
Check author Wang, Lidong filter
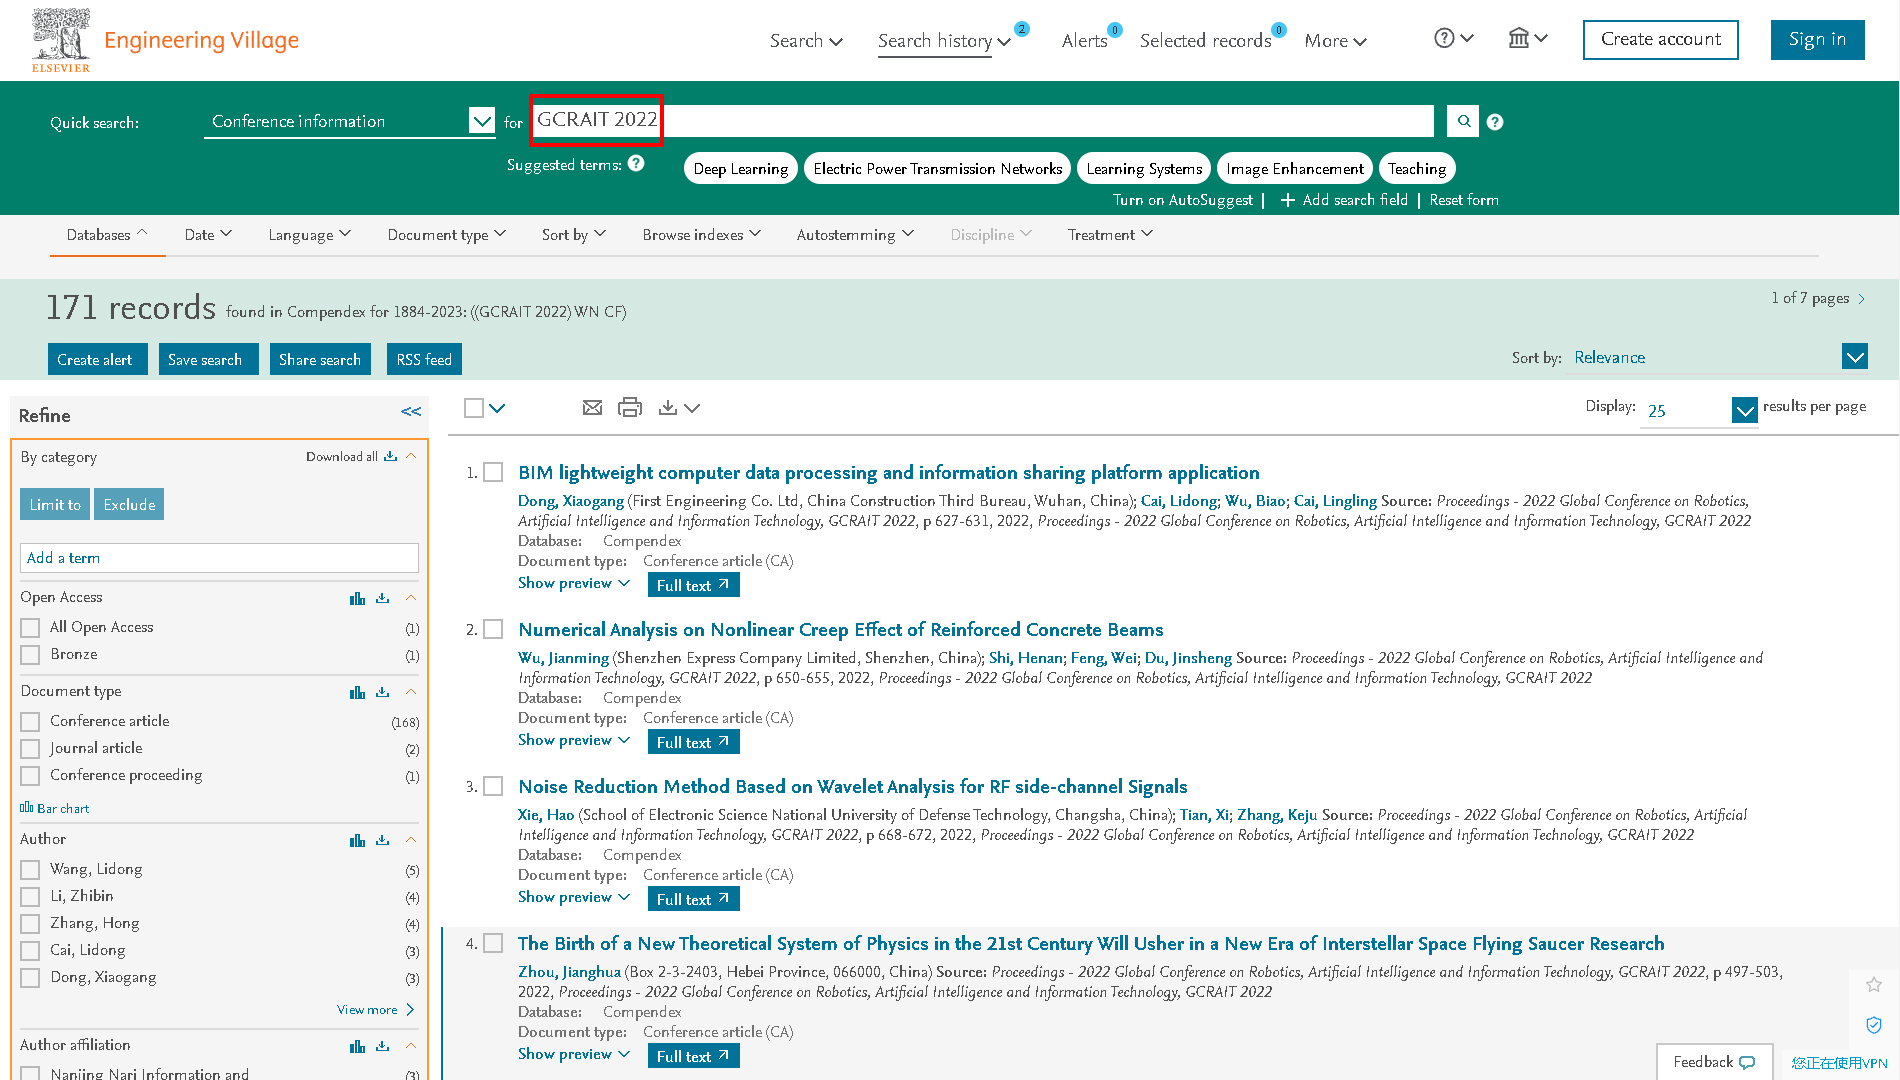30,869
